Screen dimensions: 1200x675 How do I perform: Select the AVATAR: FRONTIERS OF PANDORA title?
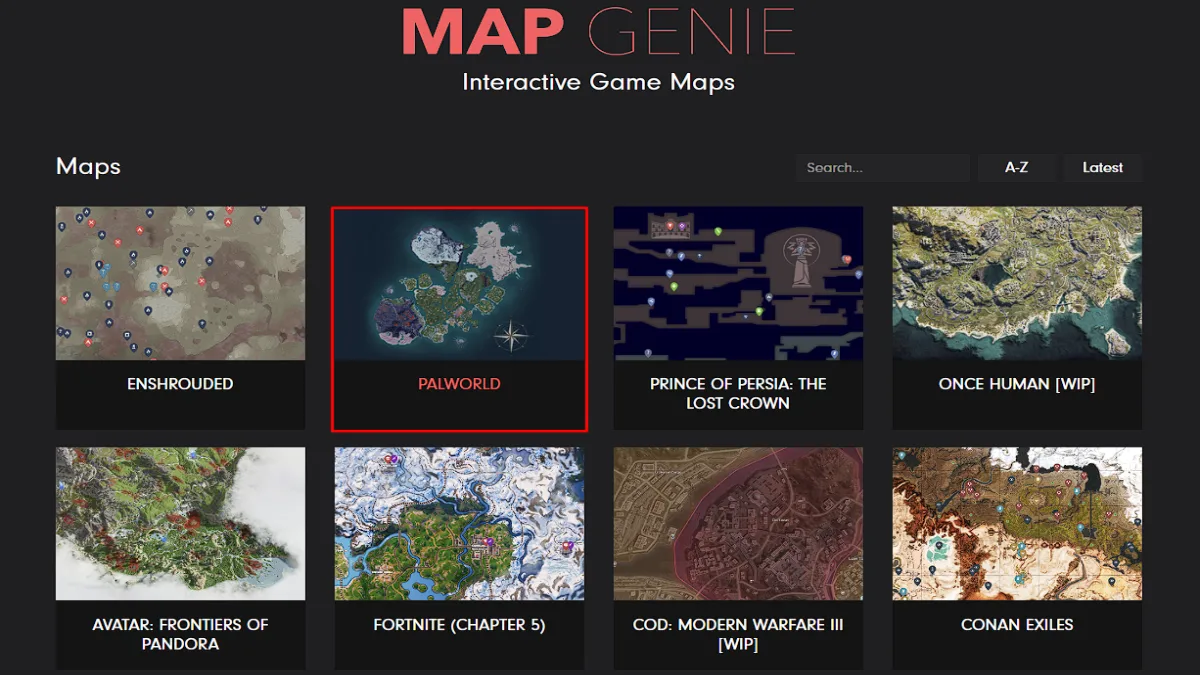(x=180, y=634)
